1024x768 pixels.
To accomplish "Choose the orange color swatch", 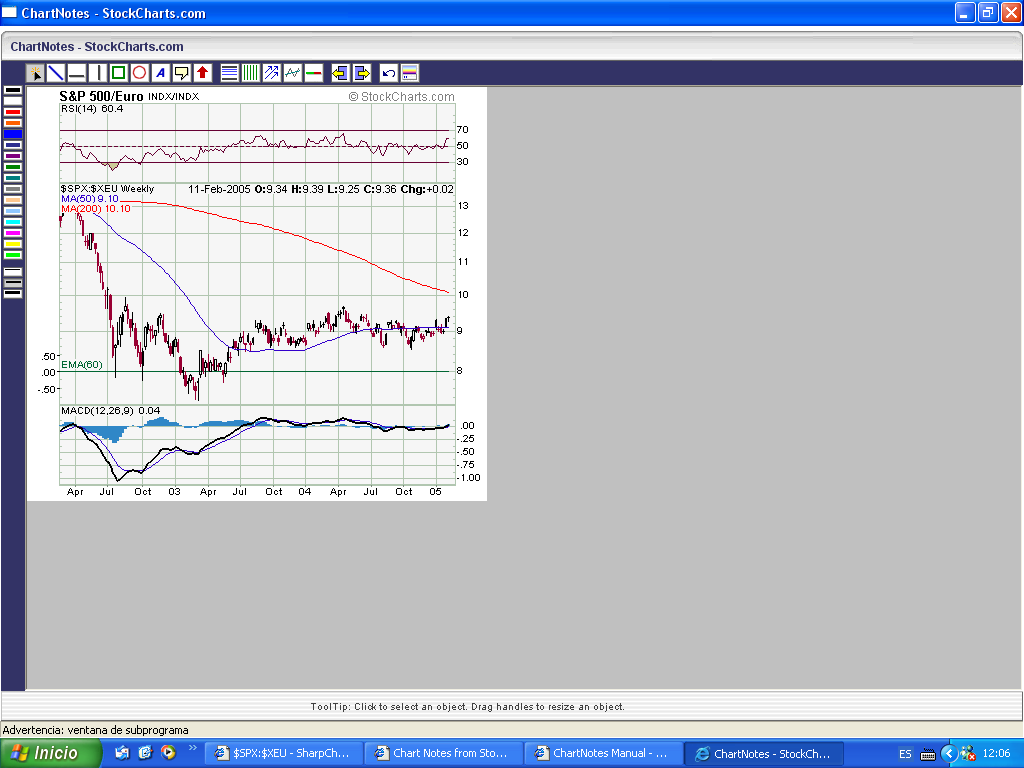I will click(13, 123).
